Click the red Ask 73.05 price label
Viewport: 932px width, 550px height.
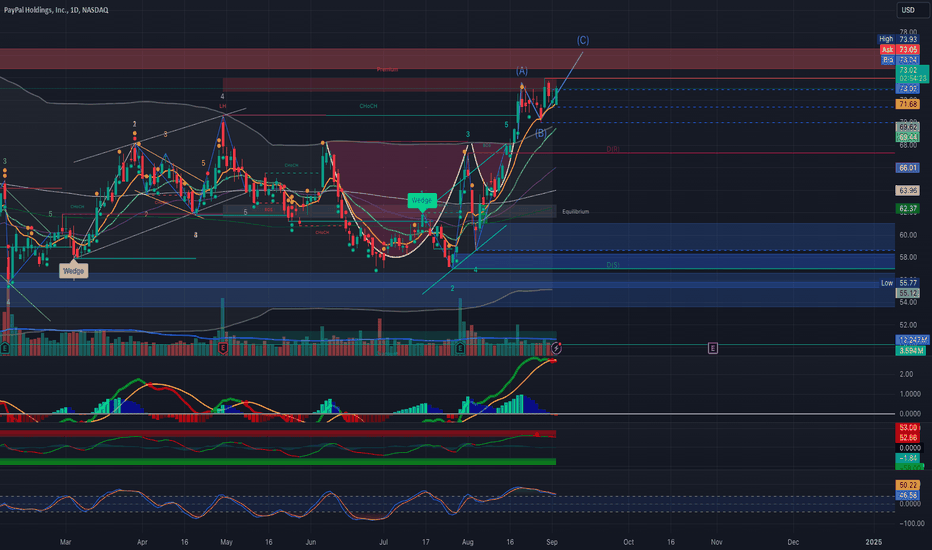tap(900, 49)
